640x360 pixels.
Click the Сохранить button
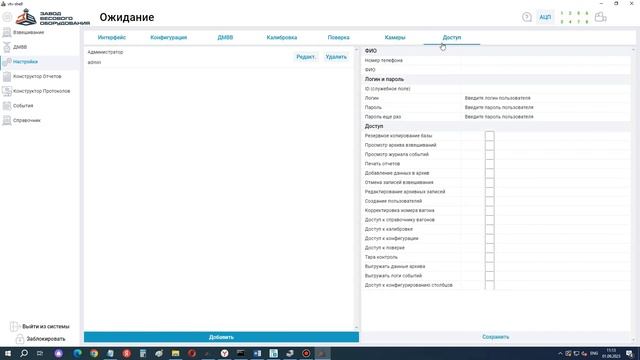[x=496, y=337]
